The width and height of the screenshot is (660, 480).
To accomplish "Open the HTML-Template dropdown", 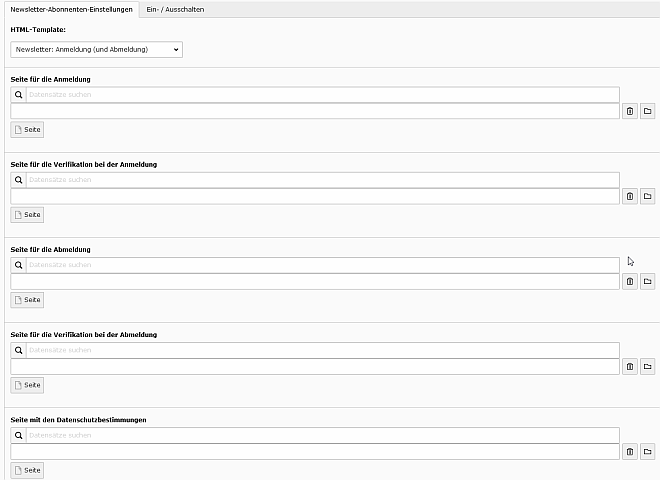I will (96, 49).
